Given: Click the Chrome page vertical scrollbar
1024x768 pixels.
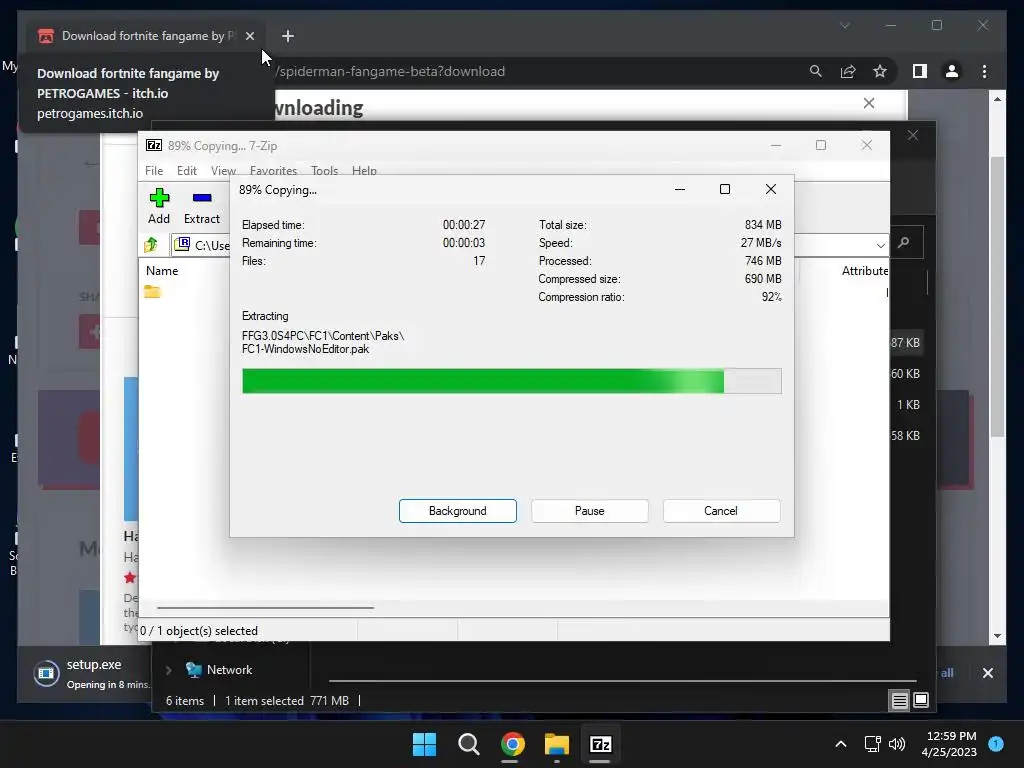Looking at the screenshot, I should tap(997, 297).
